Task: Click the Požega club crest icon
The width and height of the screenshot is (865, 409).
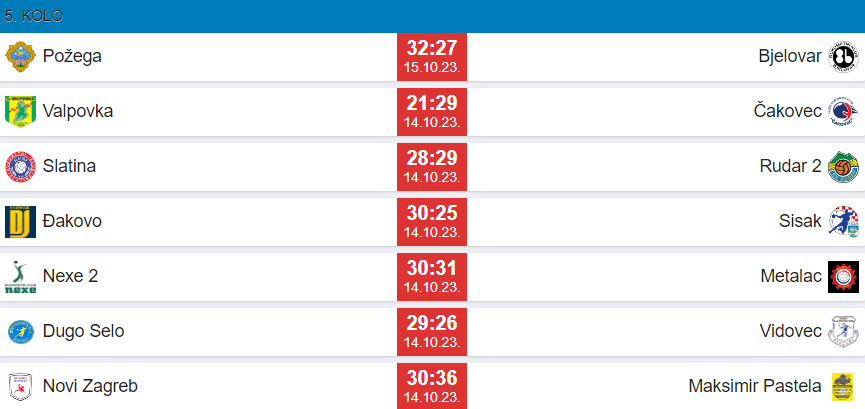Action: click(x=21, y=56)
